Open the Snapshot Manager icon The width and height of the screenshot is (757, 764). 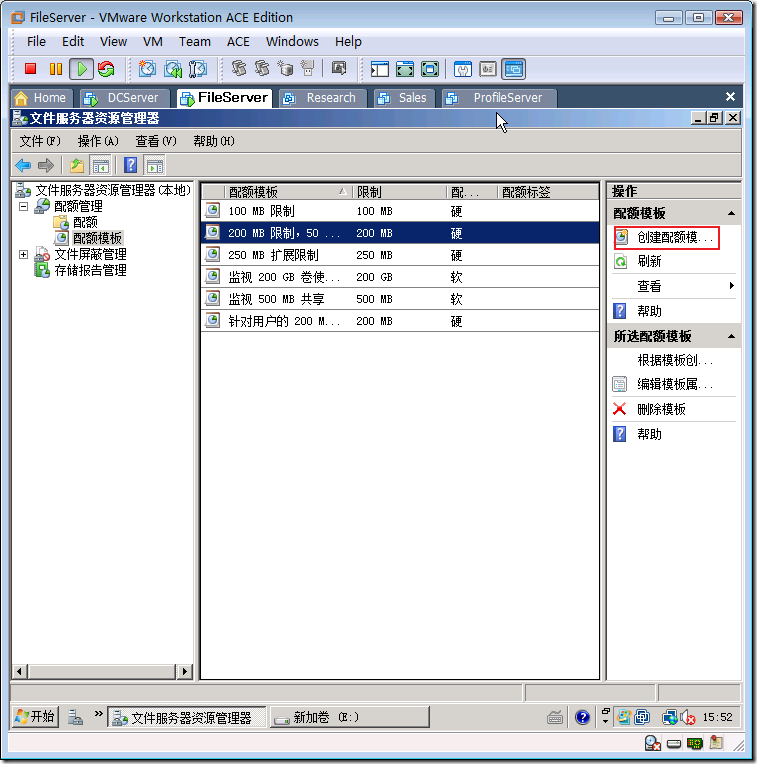pos(197,69)
